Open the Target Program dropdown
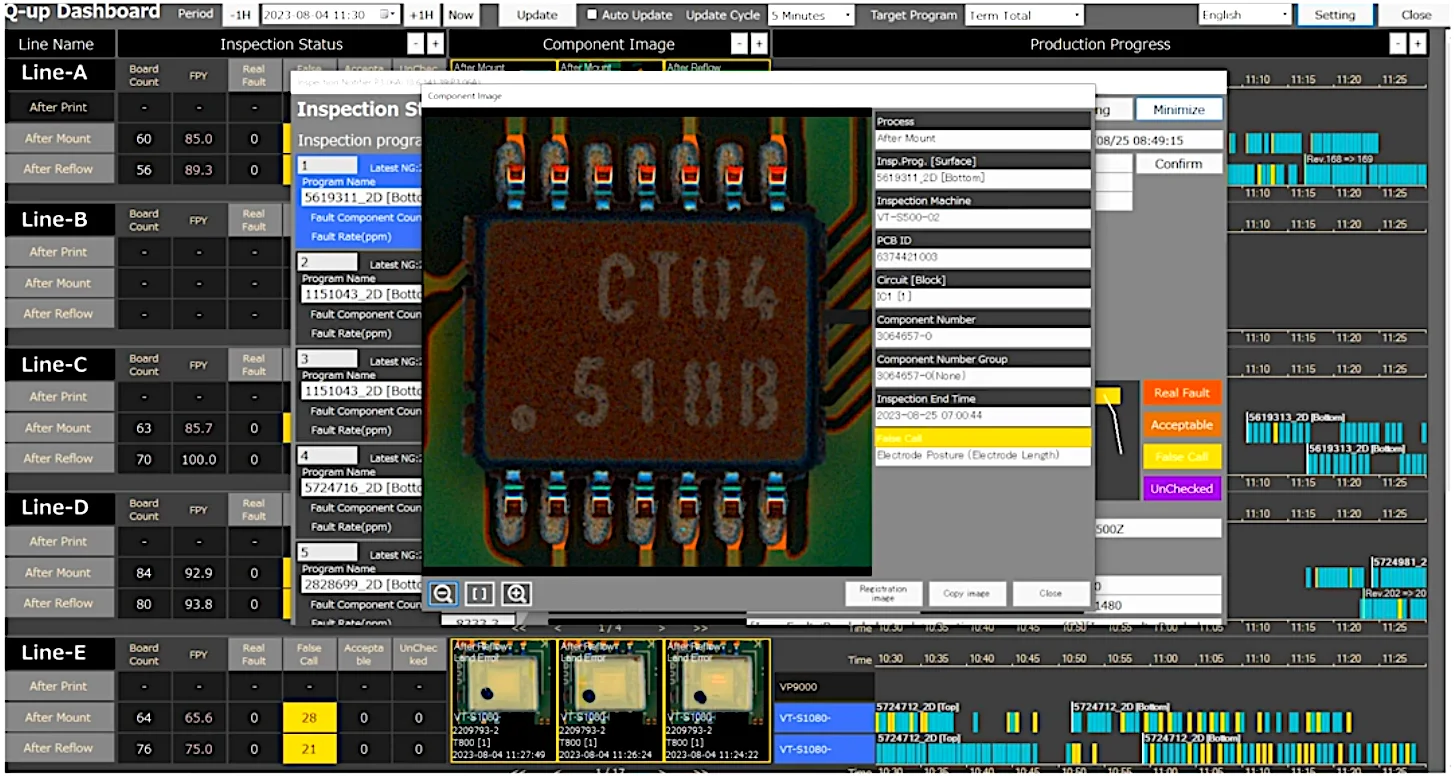Viewport: 1454px width, 776px height. 1024,15
